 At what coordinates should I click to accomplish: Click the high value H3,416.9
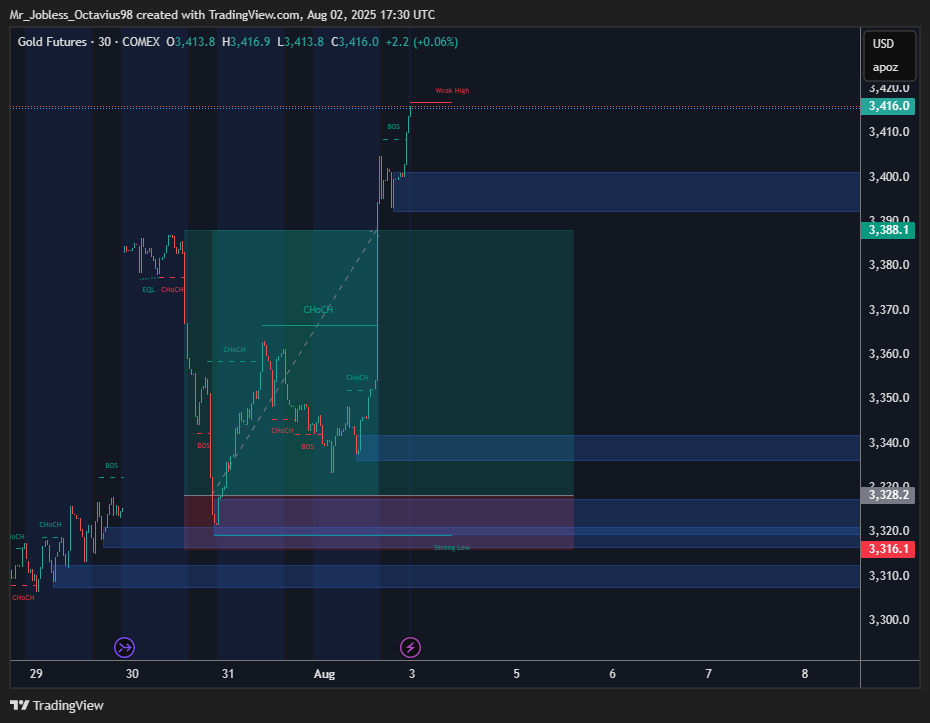[x=246, y=42]
